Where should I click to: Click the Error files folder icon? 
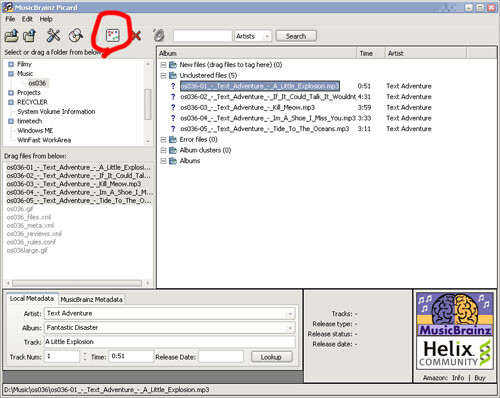point(173,139)
